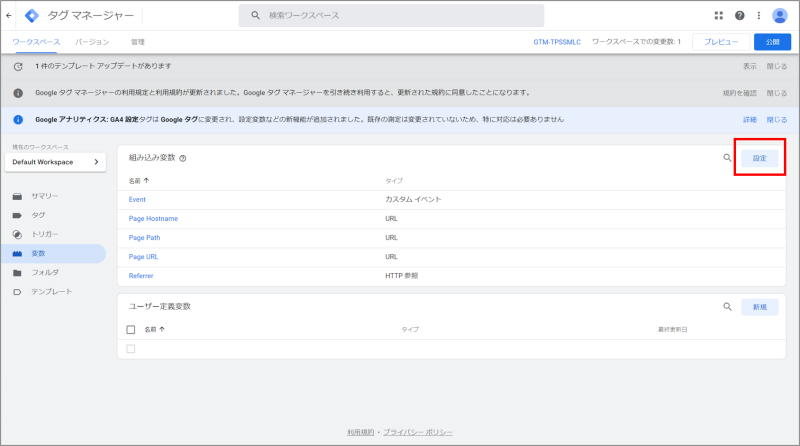Click the 最終更新日 column header

(x=672, y=330)
